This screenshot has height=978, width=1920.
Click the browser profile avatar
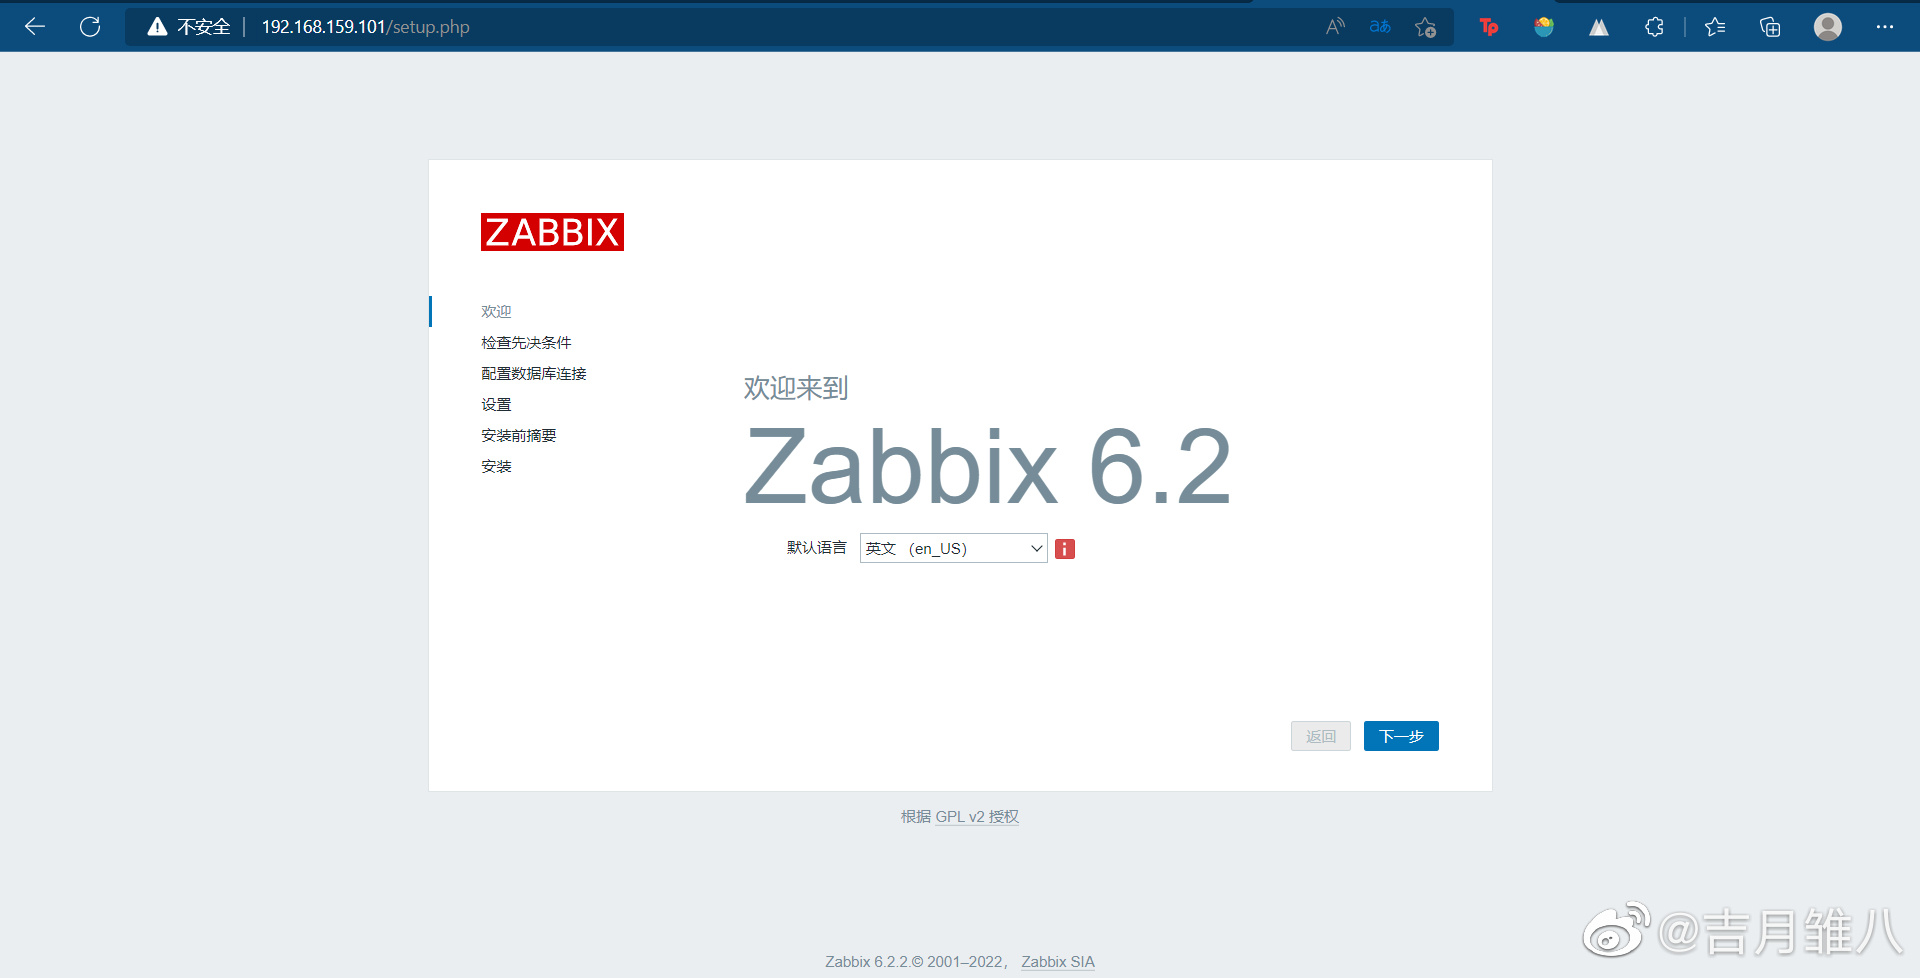pos(1828,27)
